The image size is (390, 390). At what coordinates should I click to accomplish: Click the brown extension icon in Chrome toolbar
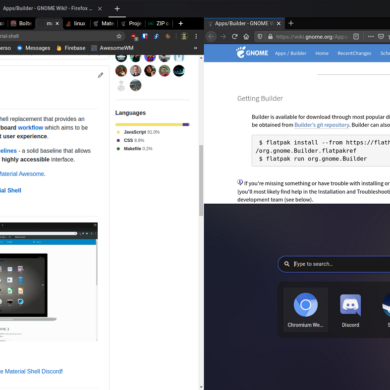[x=168, y=36]
